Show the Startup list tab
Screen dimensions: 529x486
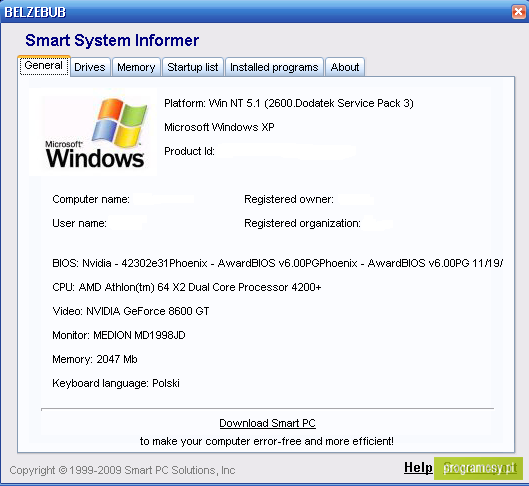[x=193, y=67]
